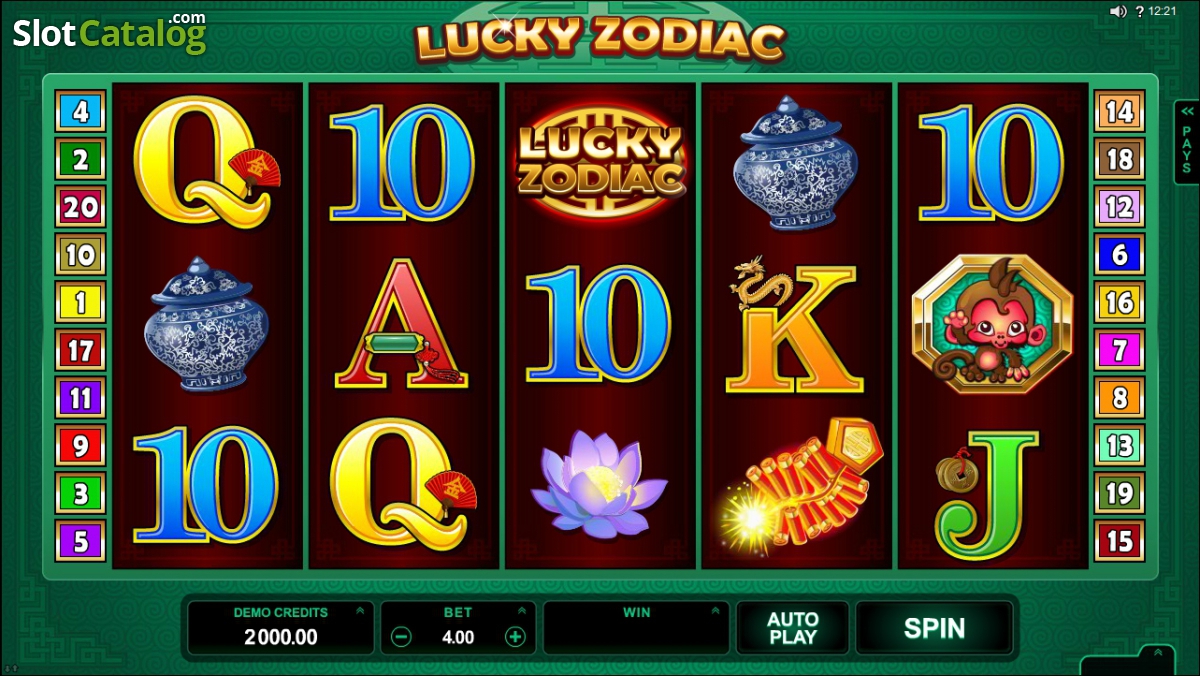
Task: Expand the PAYS side tab
Action: [x=1187, y=142]
